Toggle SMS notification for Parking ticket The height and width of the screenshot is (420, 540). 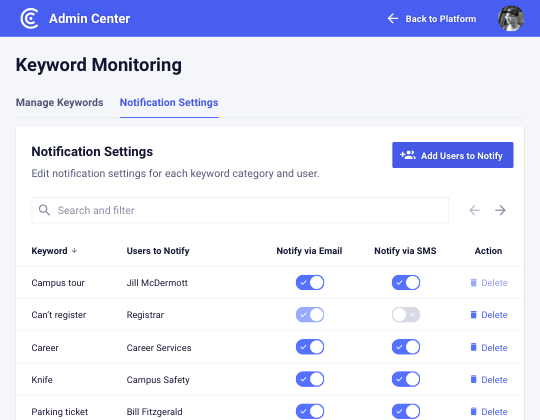click(x=406, y=411)
